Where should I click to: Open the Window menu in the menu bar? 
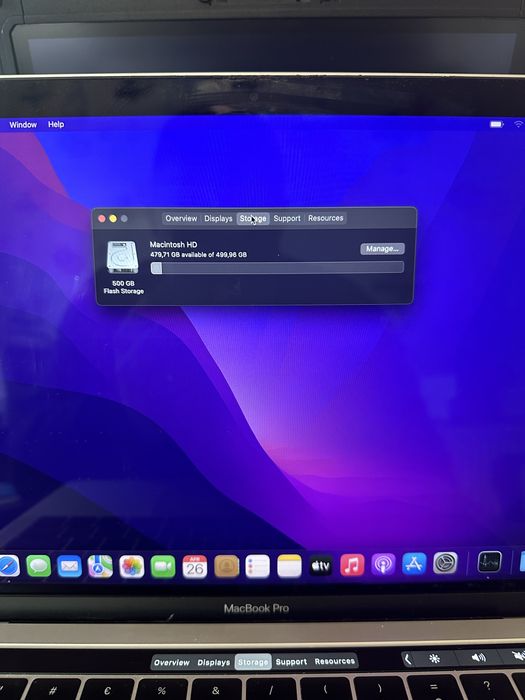[23, 125]
